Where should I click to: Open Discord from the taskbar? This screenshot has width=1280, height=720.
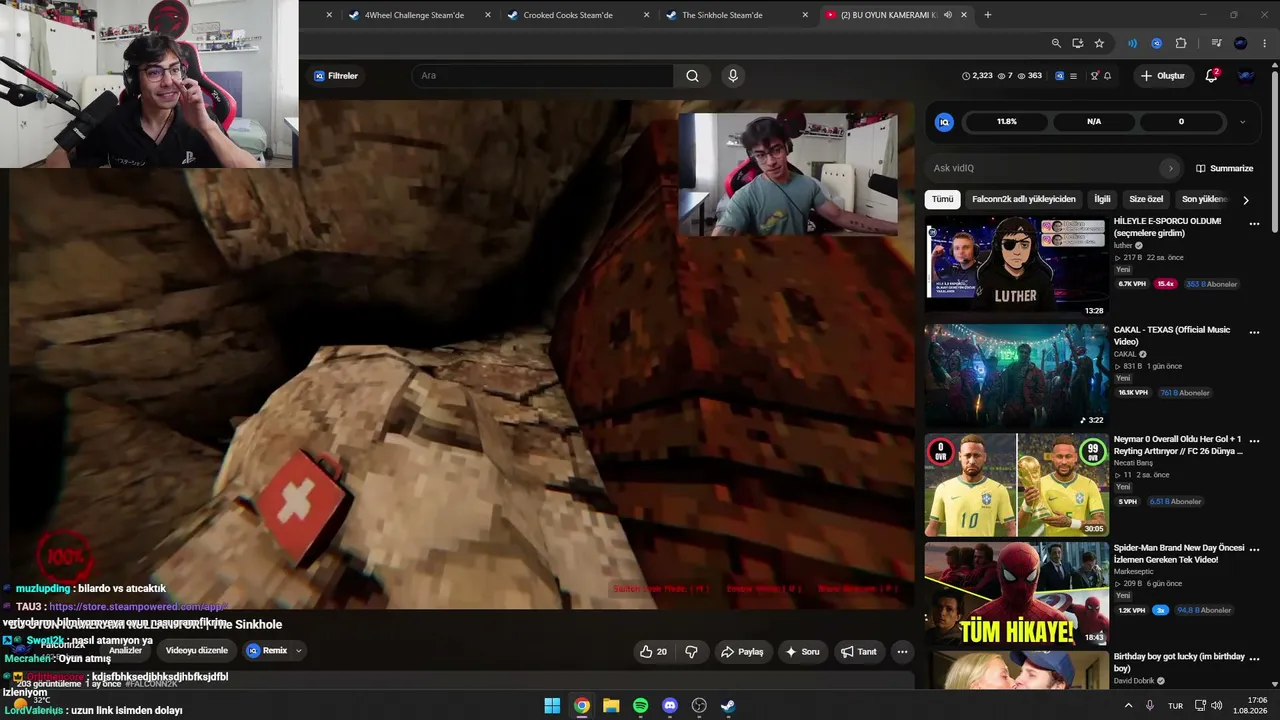point(670,705)
